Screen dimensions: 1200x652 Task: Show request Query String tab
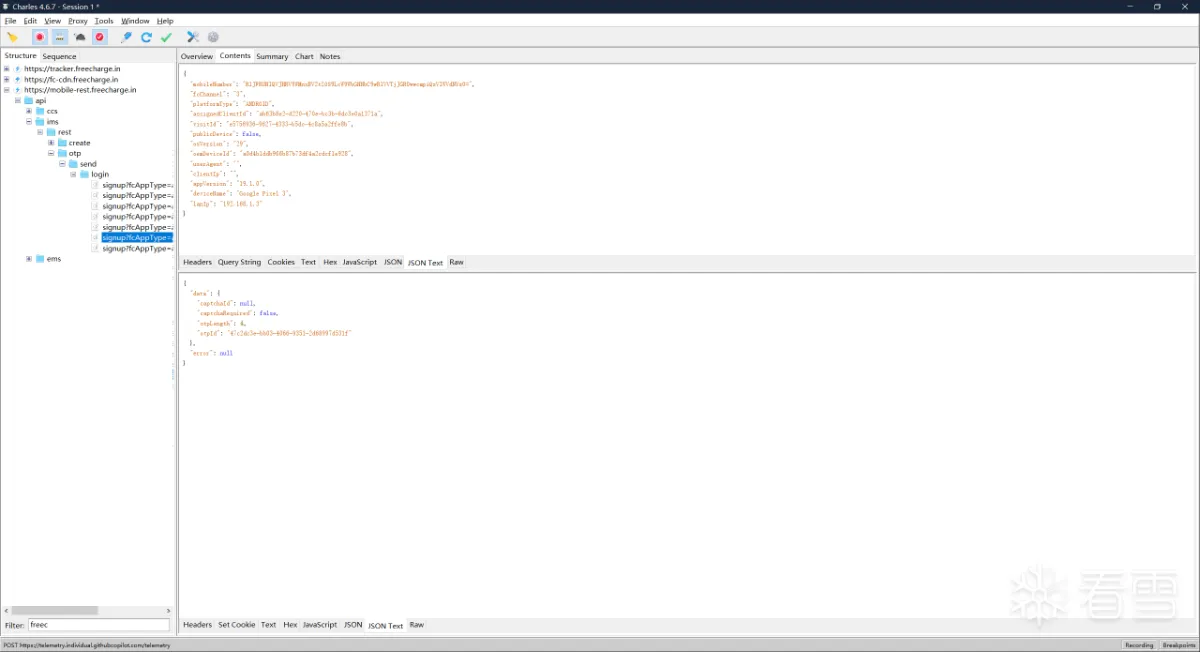[x=239, y=262]
